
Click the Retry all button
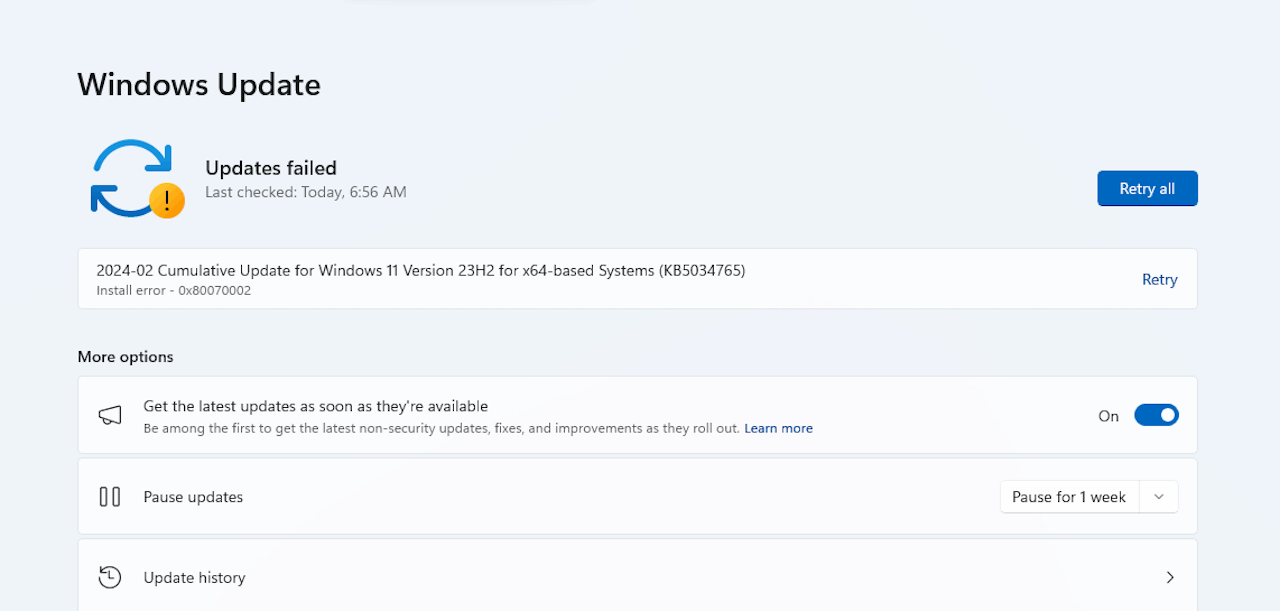(x=1147, y=188)
